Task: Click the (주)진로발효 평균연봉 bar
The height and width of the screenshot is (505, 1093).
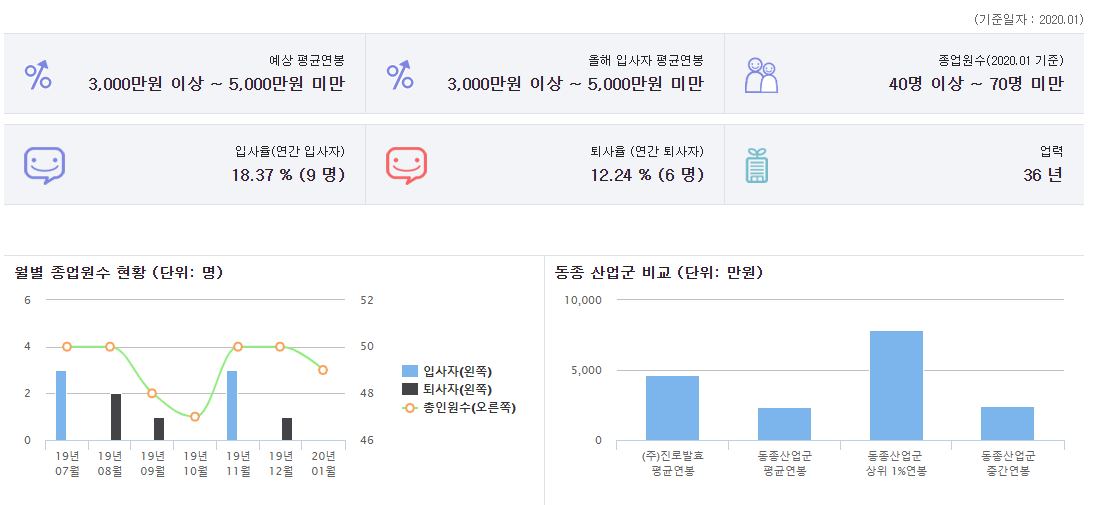Action: tap(673, 408)
